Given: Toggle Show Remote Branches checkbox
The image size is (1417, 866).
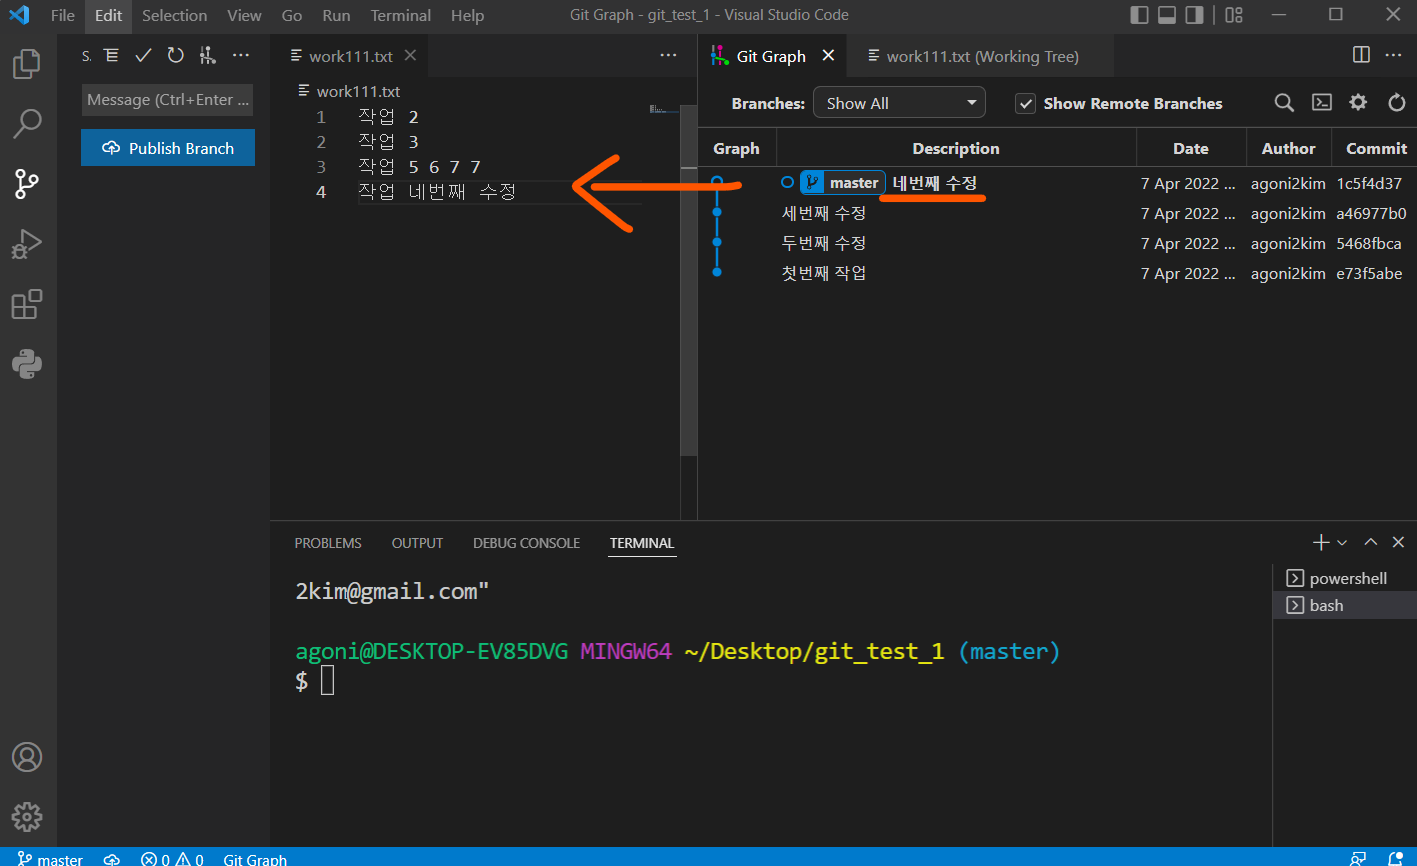Looking at the screenshot, I should (x=1025, y=103).
